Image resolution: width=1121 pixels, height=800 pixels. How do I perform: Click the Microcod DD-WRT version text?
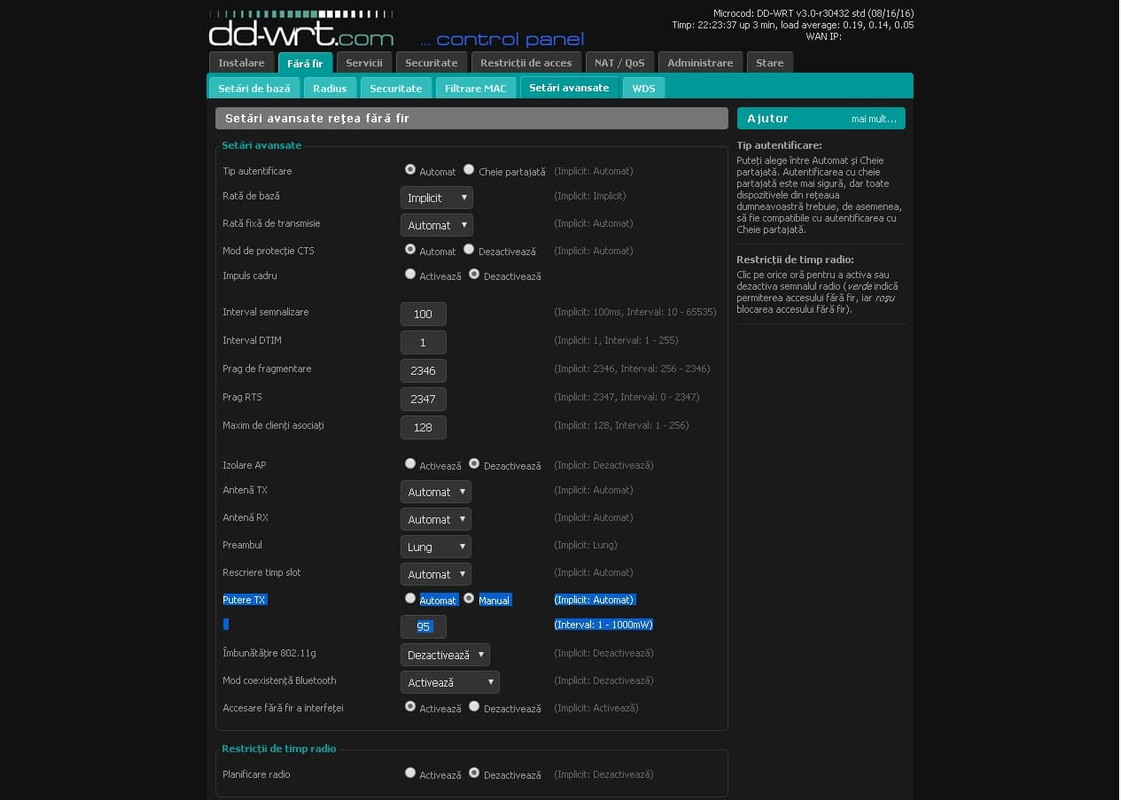point(814,13)
